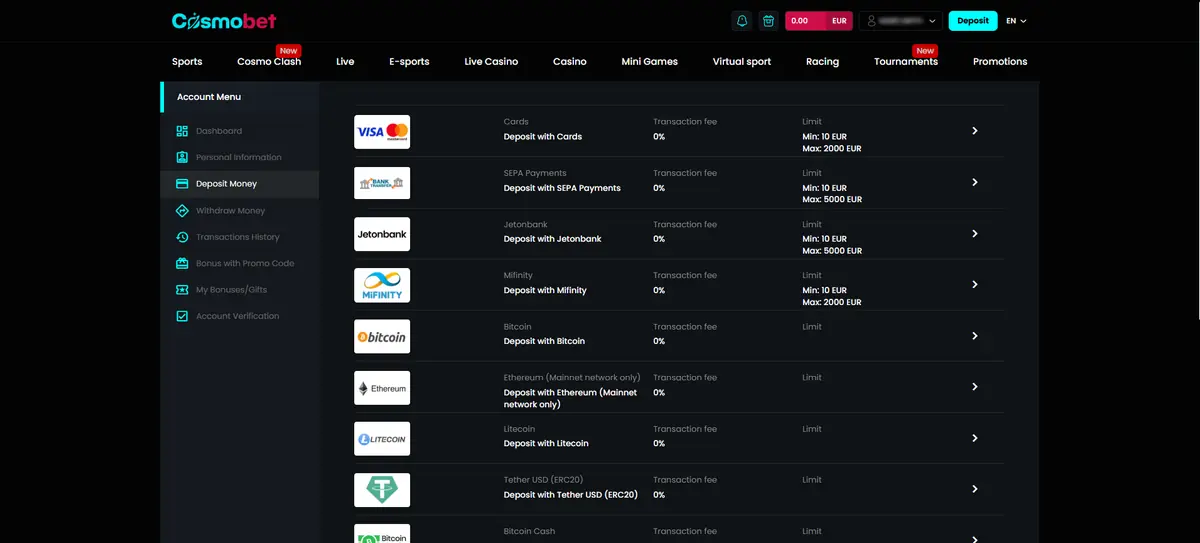Screen dimensions: 1200x543
Task: Click the Deposit Money card icon
Action: click(182, 184)
